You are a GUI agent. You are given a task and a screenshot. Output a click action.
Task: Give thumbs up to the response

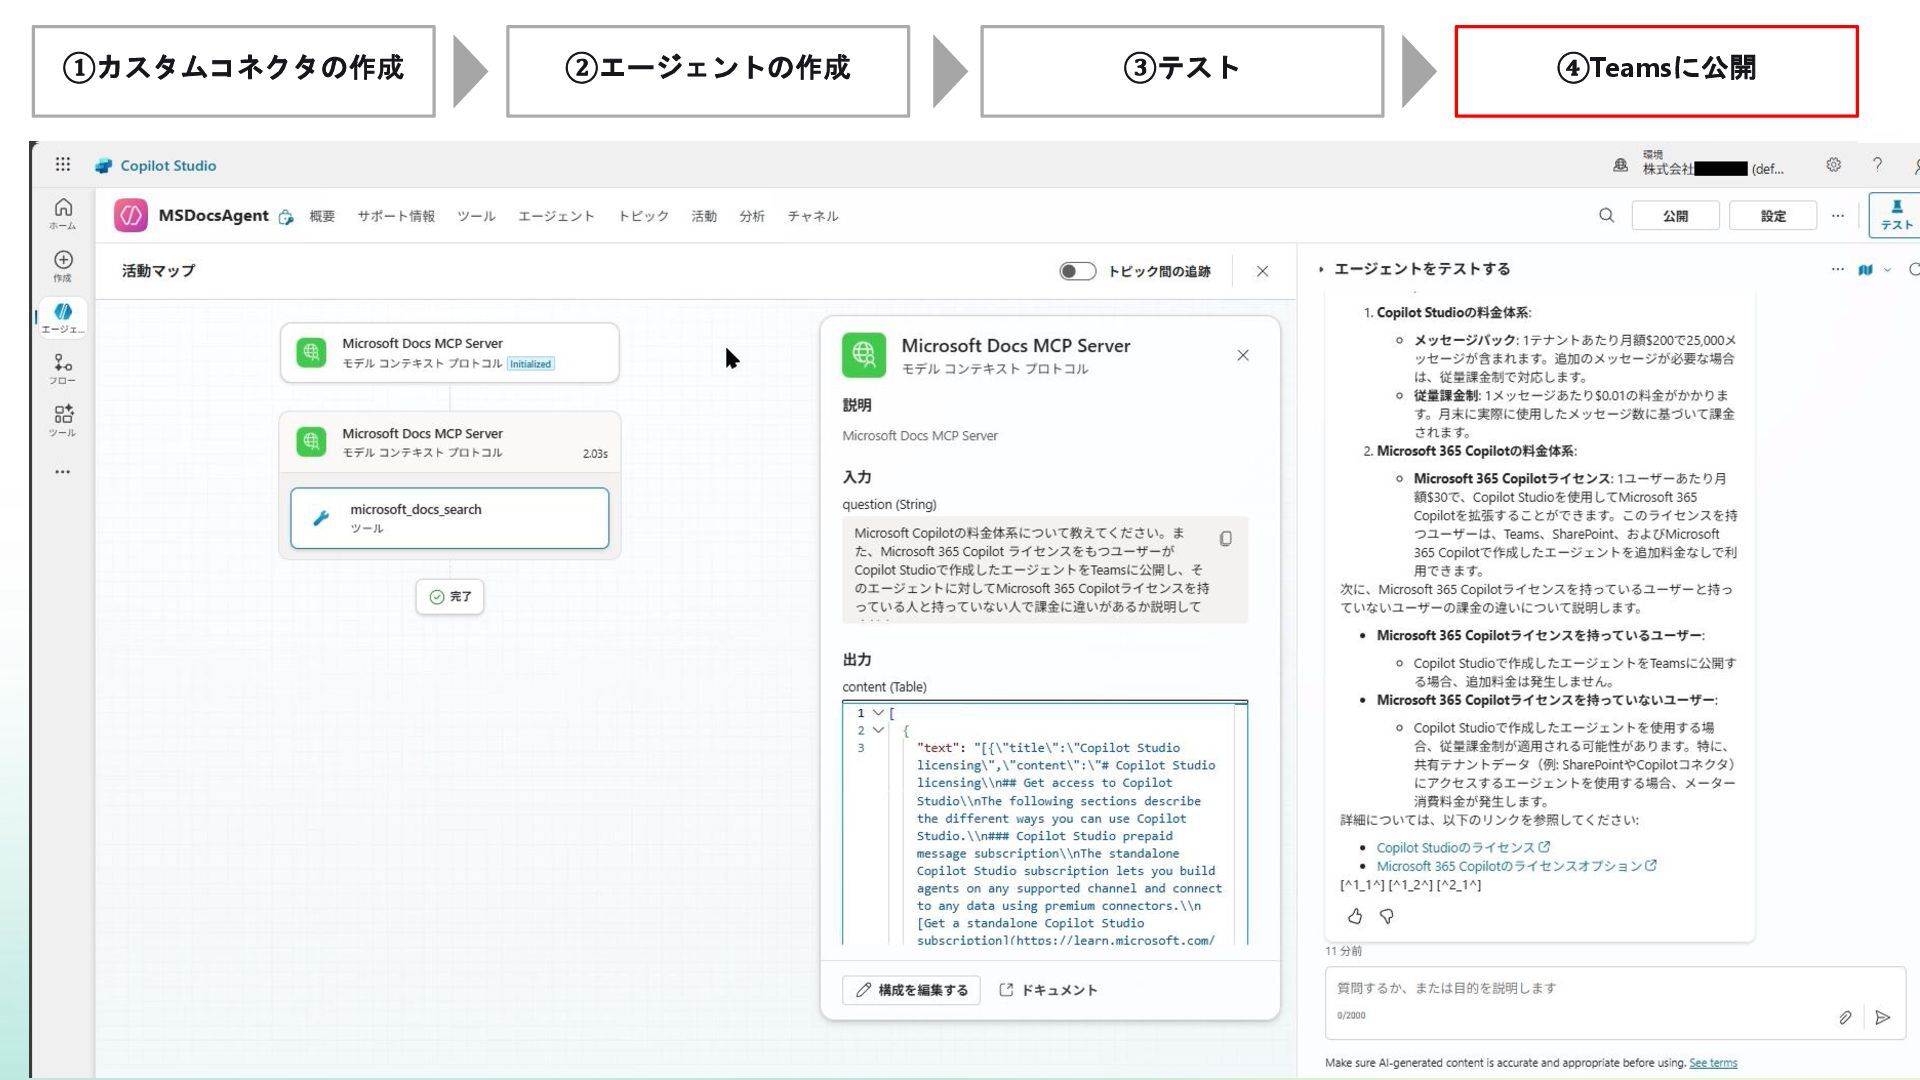pyautogui.click(x=1355, y=916)
